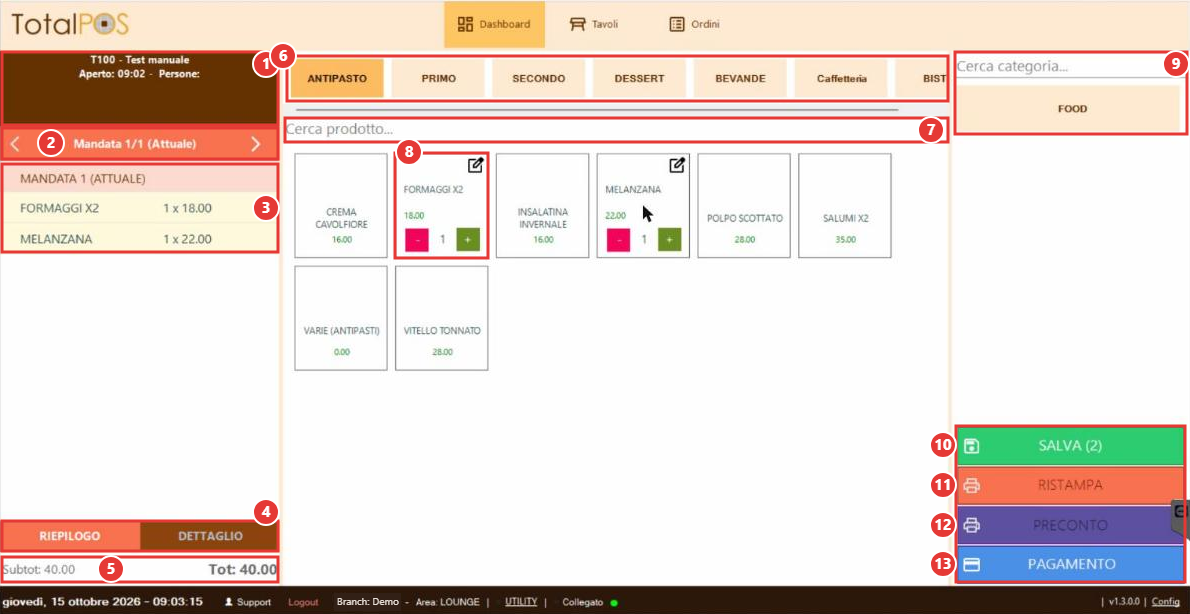Select the Caffetteria category
Viewport: 1190px width, 614px height.
[842, 78]
